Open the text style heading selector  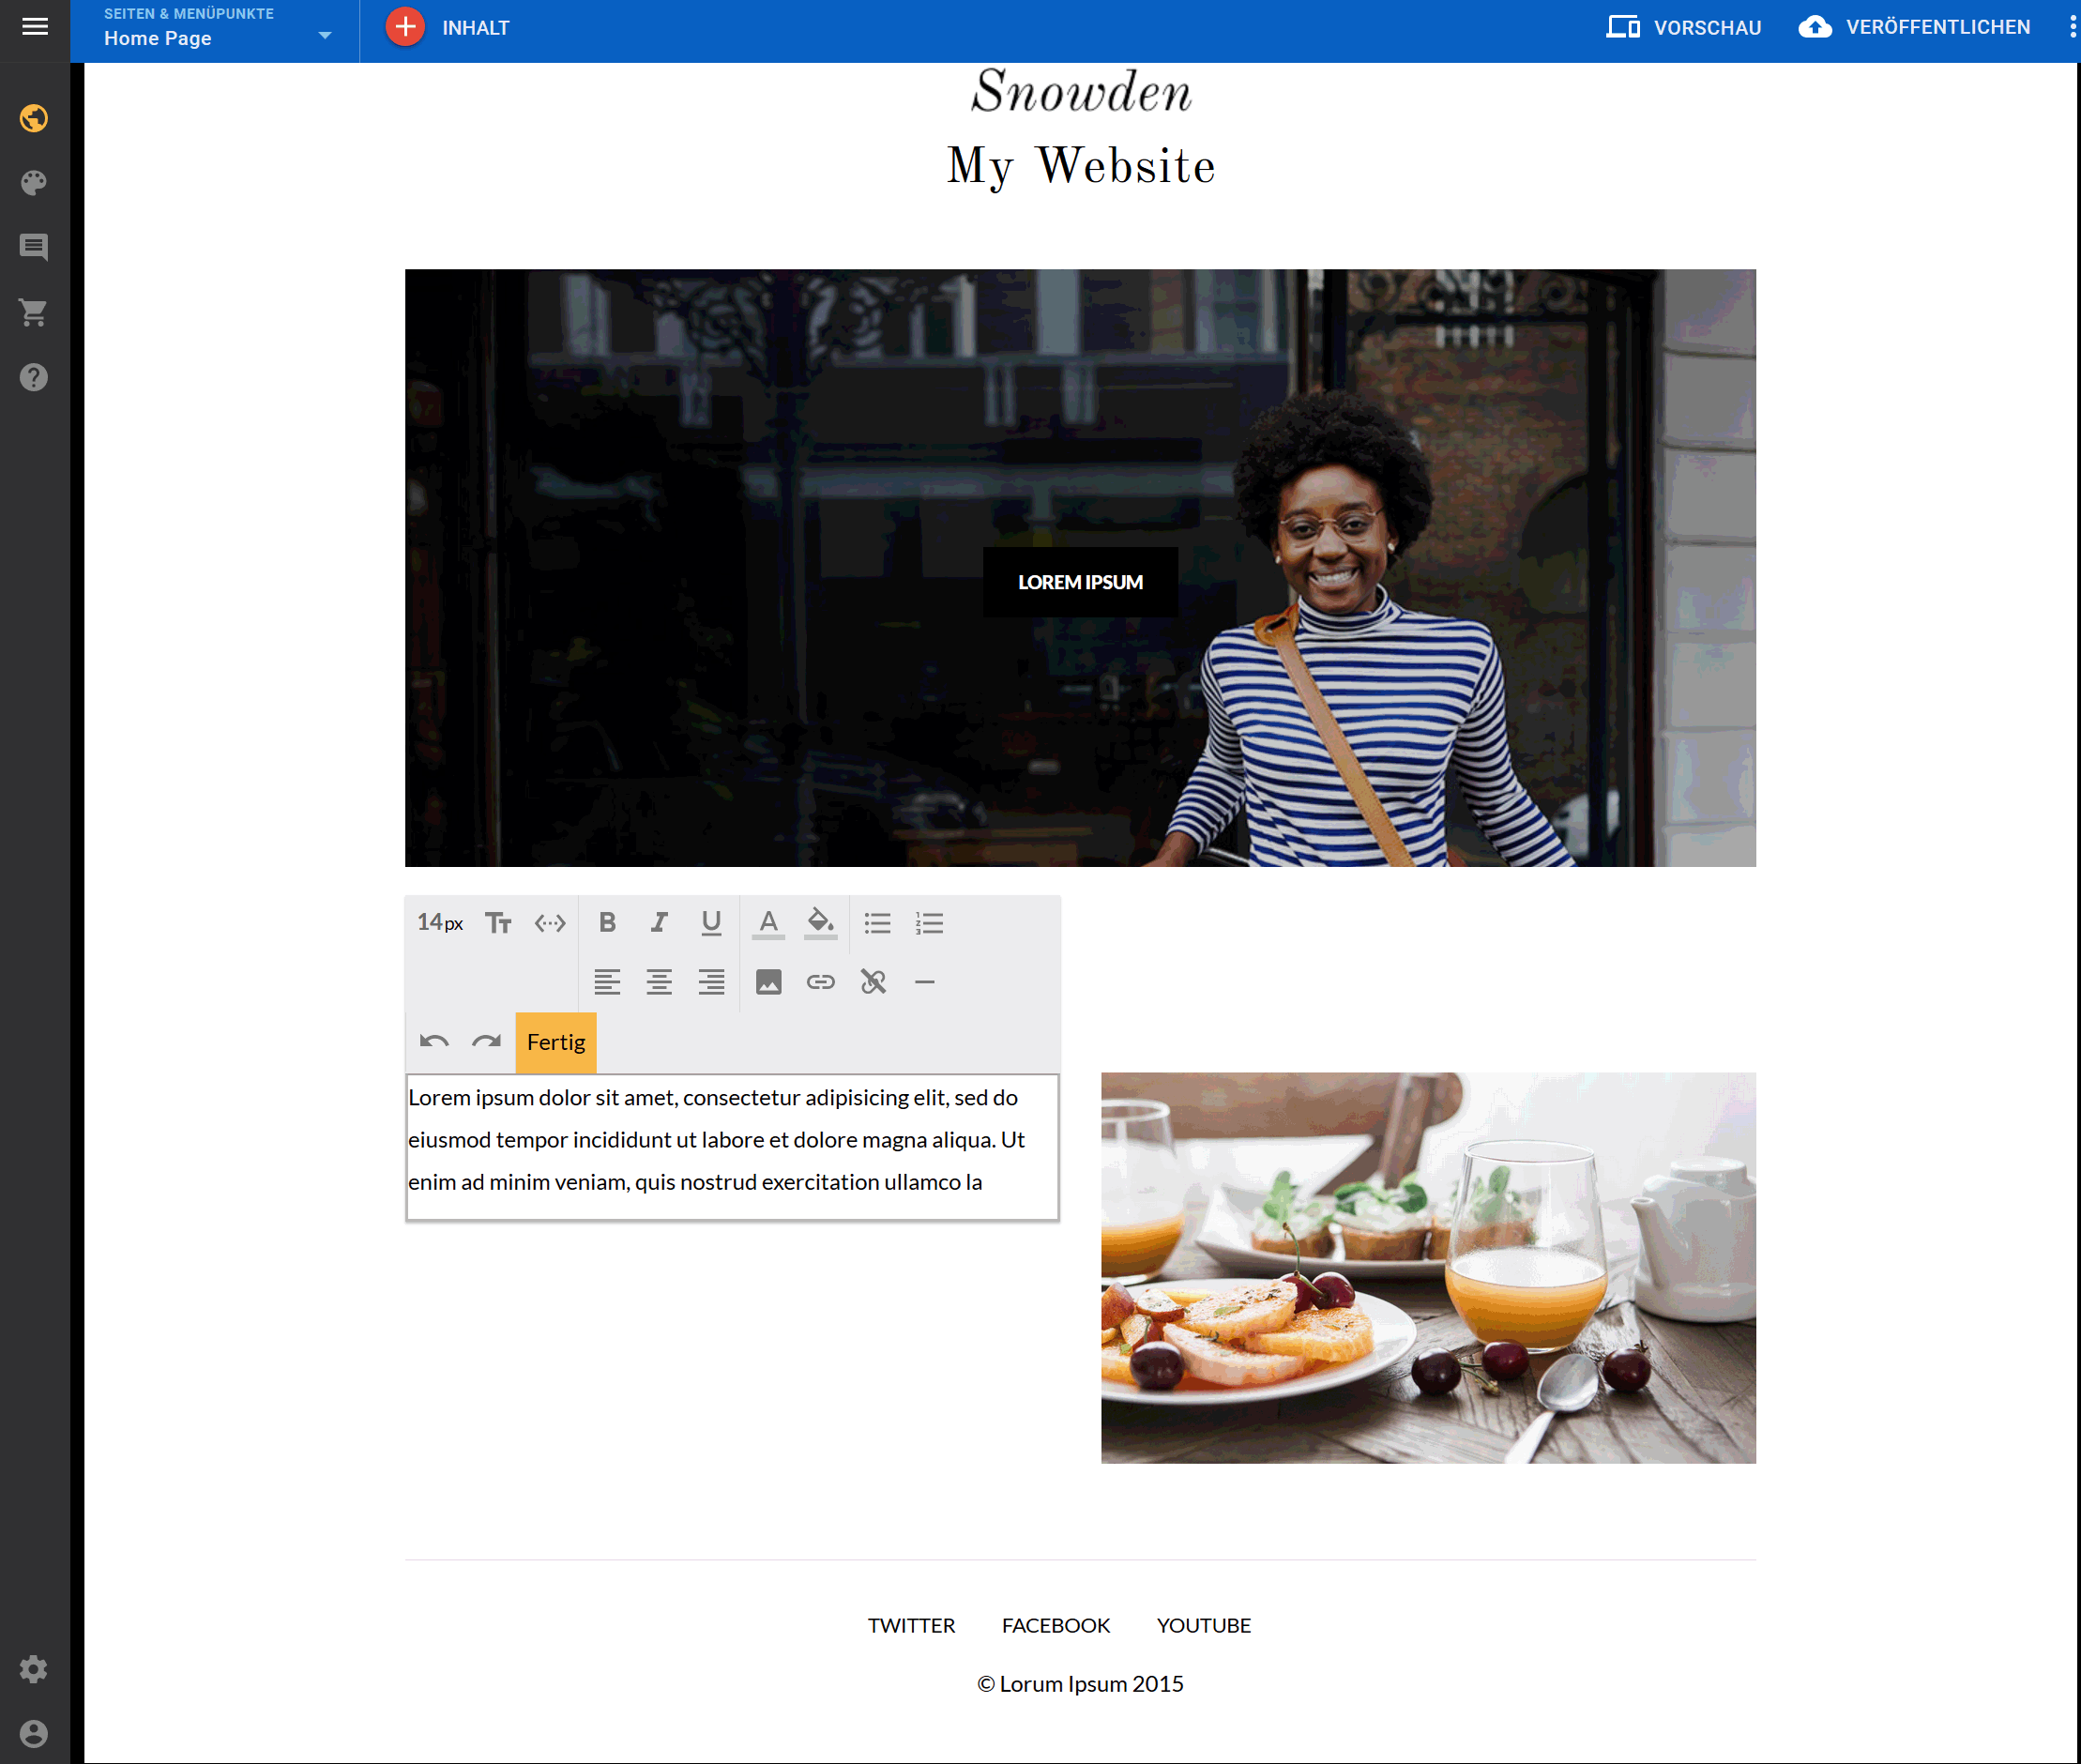[x=498, y=922]
